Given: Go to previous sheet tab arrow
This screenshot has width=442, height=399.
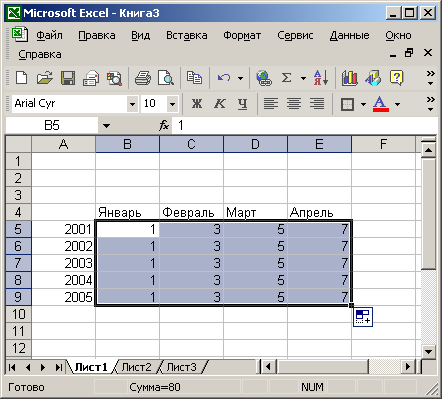Looking at the screenshot, I should coord(28,367).
